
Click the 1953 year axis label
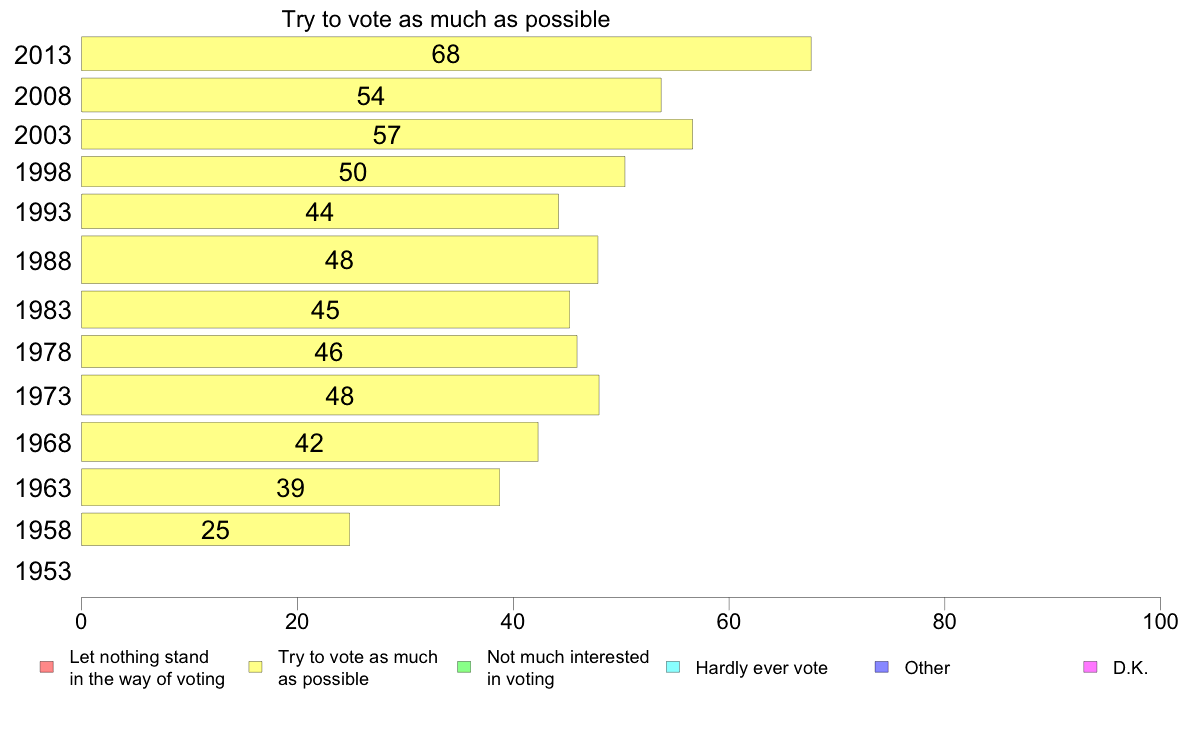[x=43, y=571]
